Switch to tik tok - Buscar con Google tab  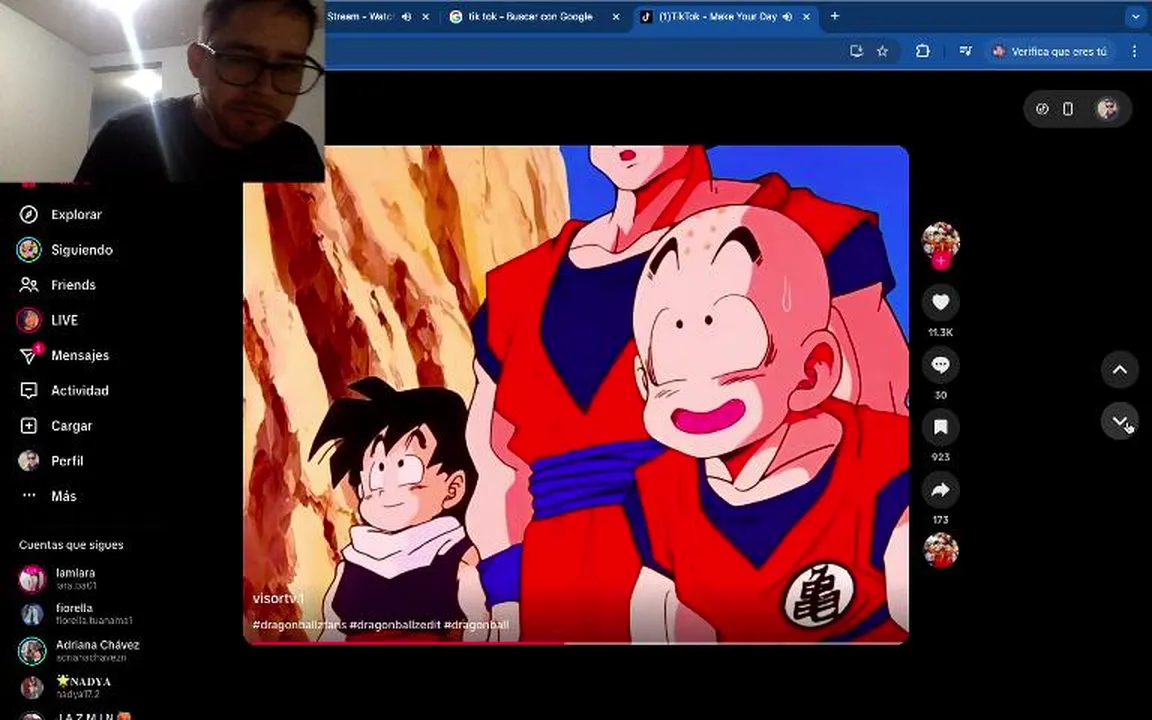(x=529, y=16)
